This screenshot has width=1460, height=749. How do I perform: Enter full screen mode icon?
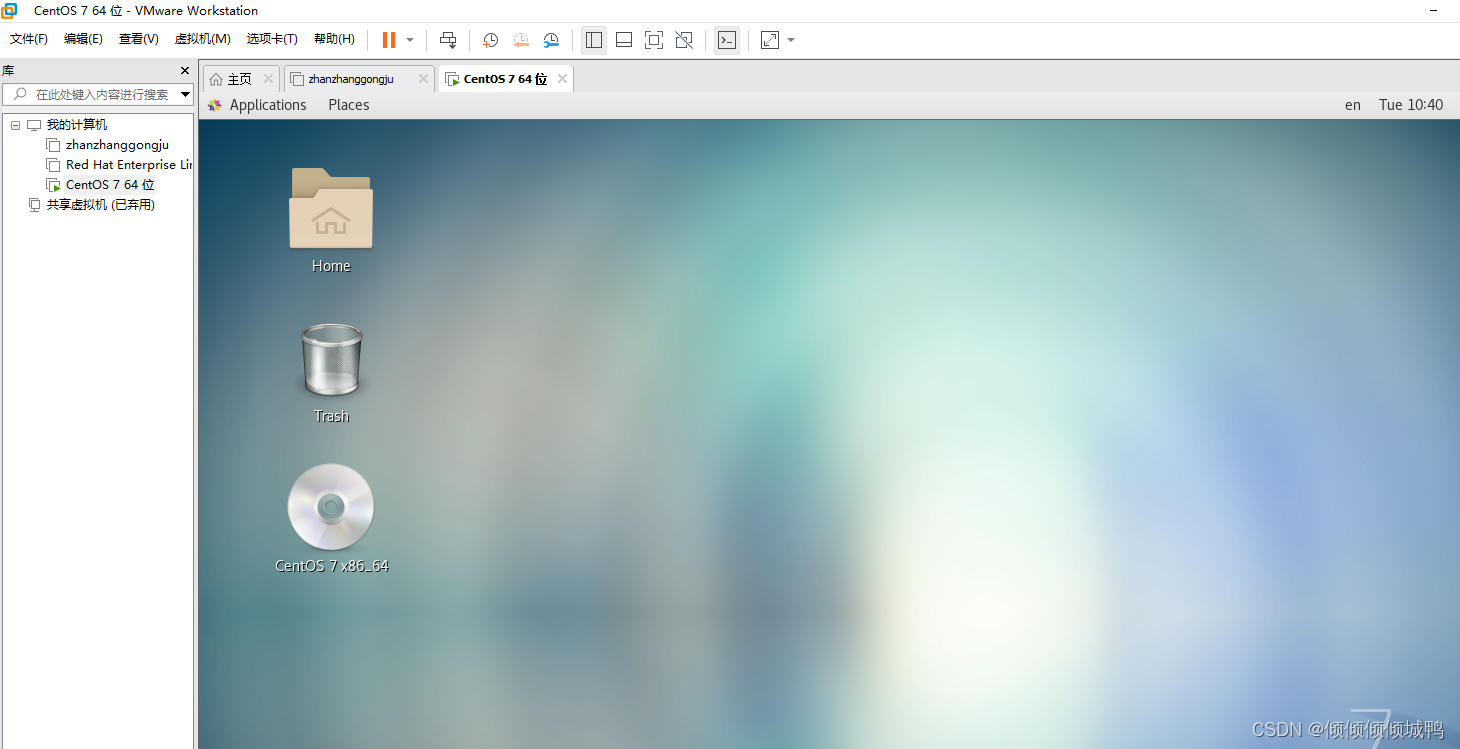(x=654, y=40)
